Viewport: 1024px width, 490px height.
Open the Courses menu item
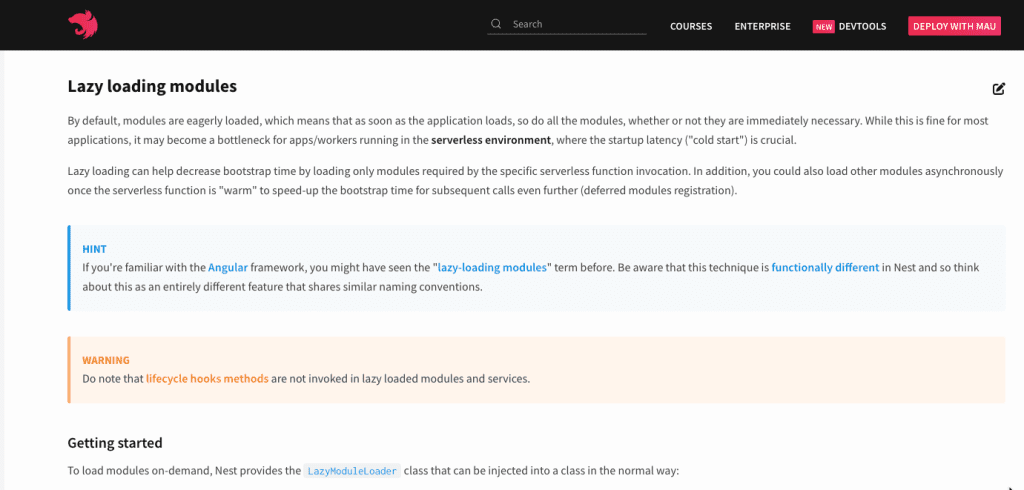click(x=691, y=27)
